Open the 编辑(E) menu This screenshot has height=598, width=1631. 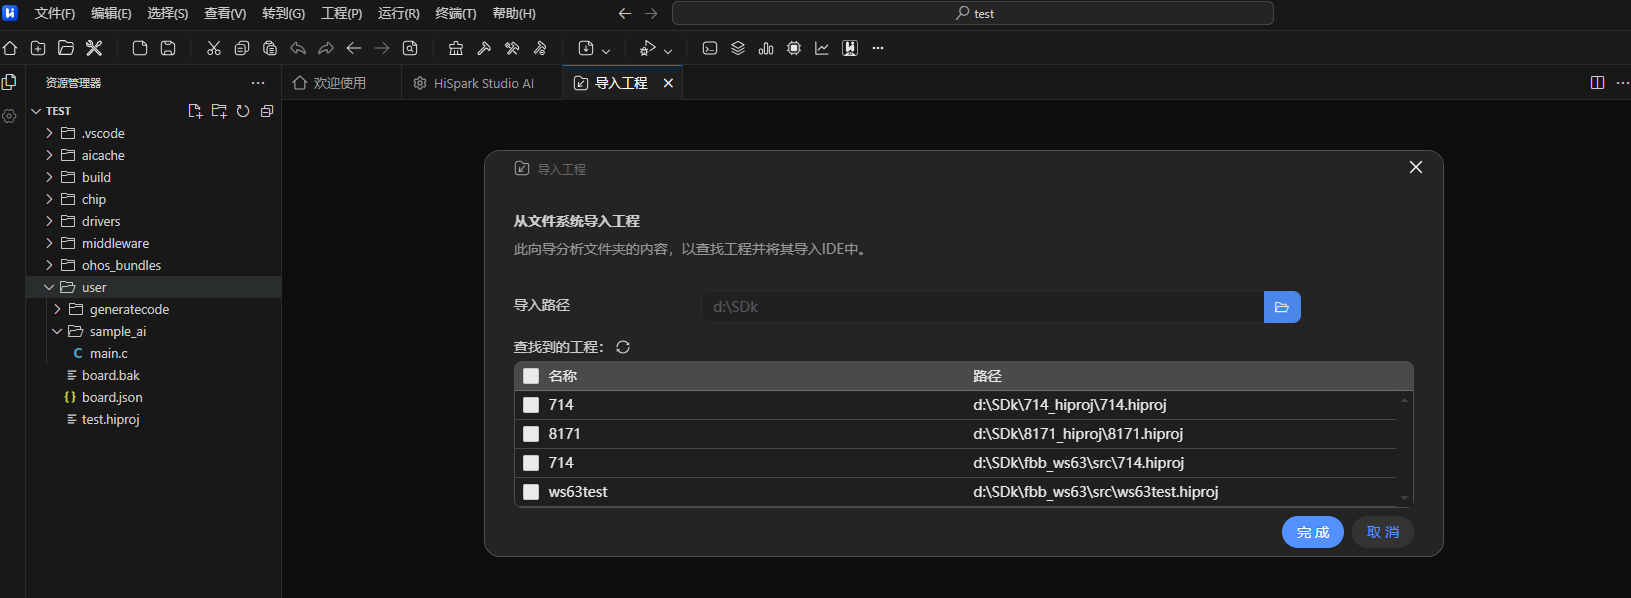click(111, 13)
